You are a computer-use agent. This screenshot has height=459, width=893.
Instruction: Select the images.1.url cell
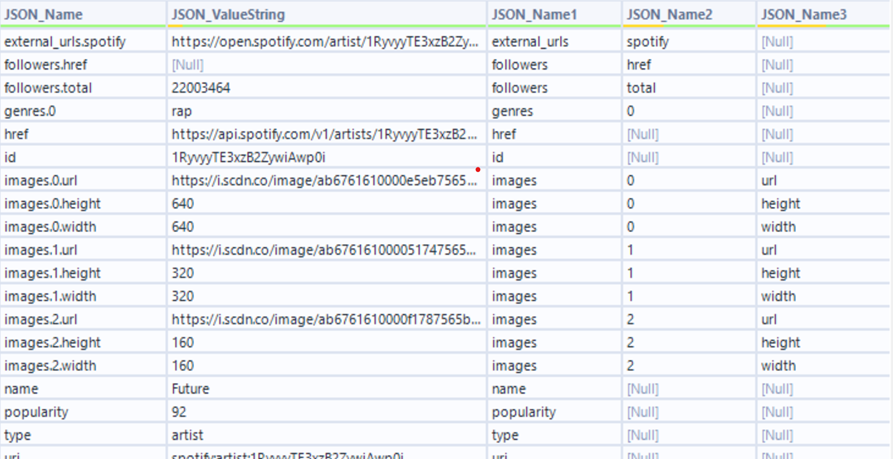83,250
